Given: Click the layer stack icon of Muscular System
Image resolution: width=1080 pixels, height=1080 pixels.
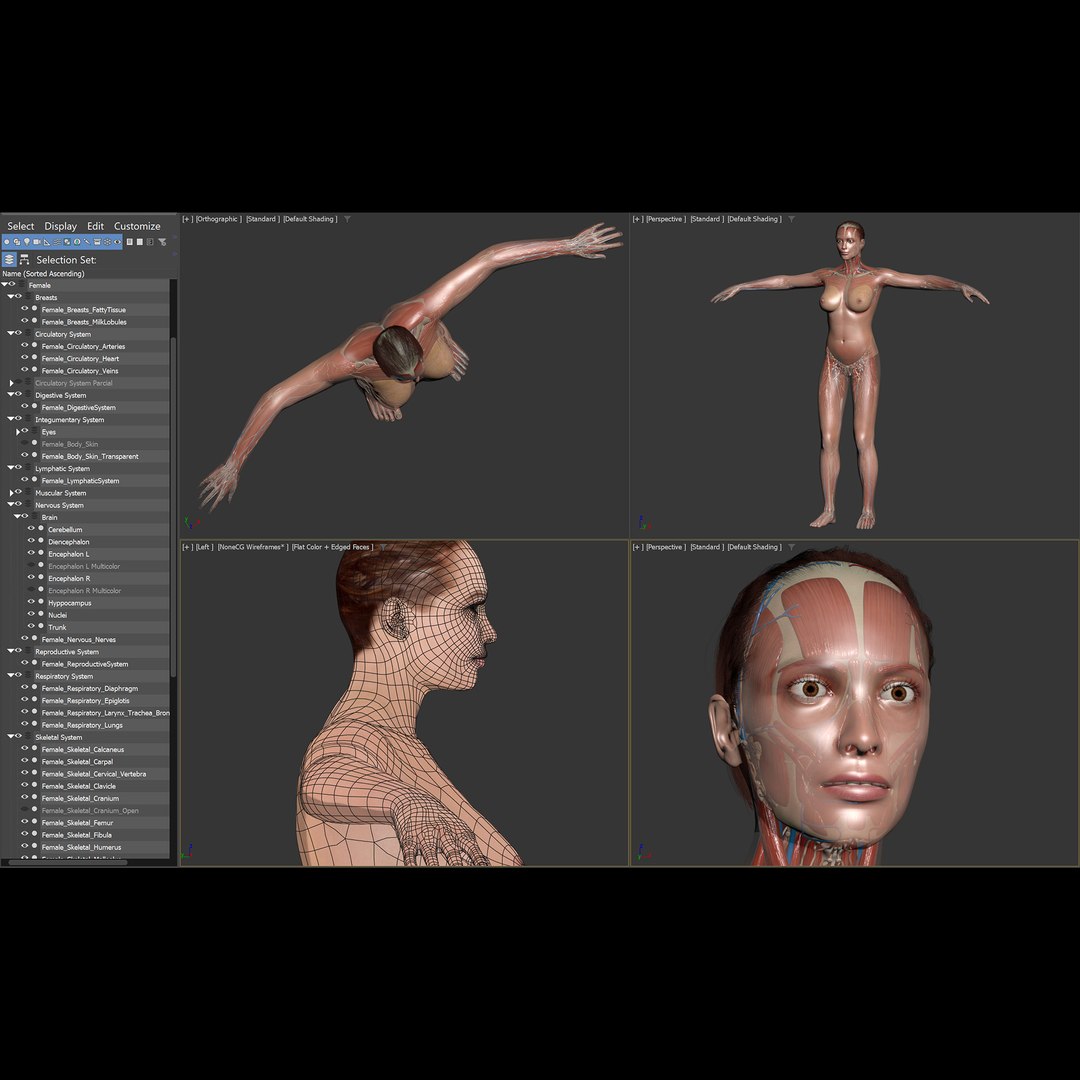Looking at the screenshot, I should (x=28, y=492).
